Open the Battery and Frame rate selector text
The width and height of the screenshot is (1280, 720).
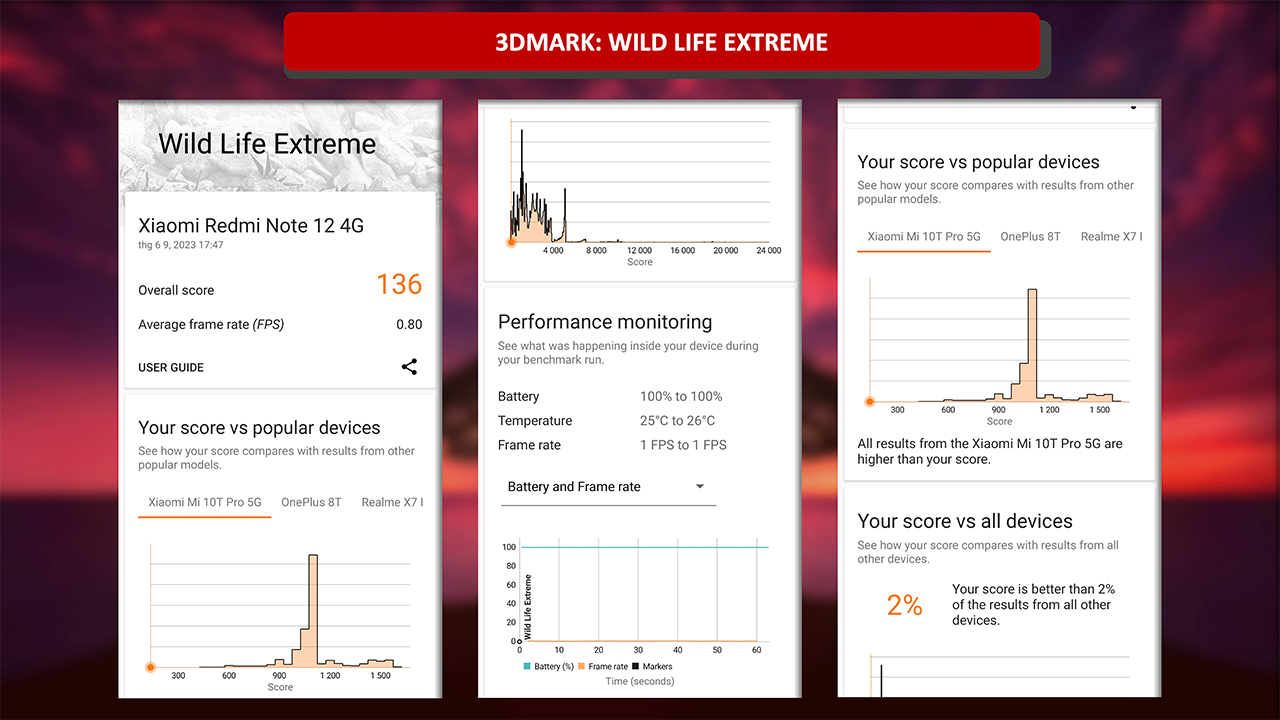574,487
